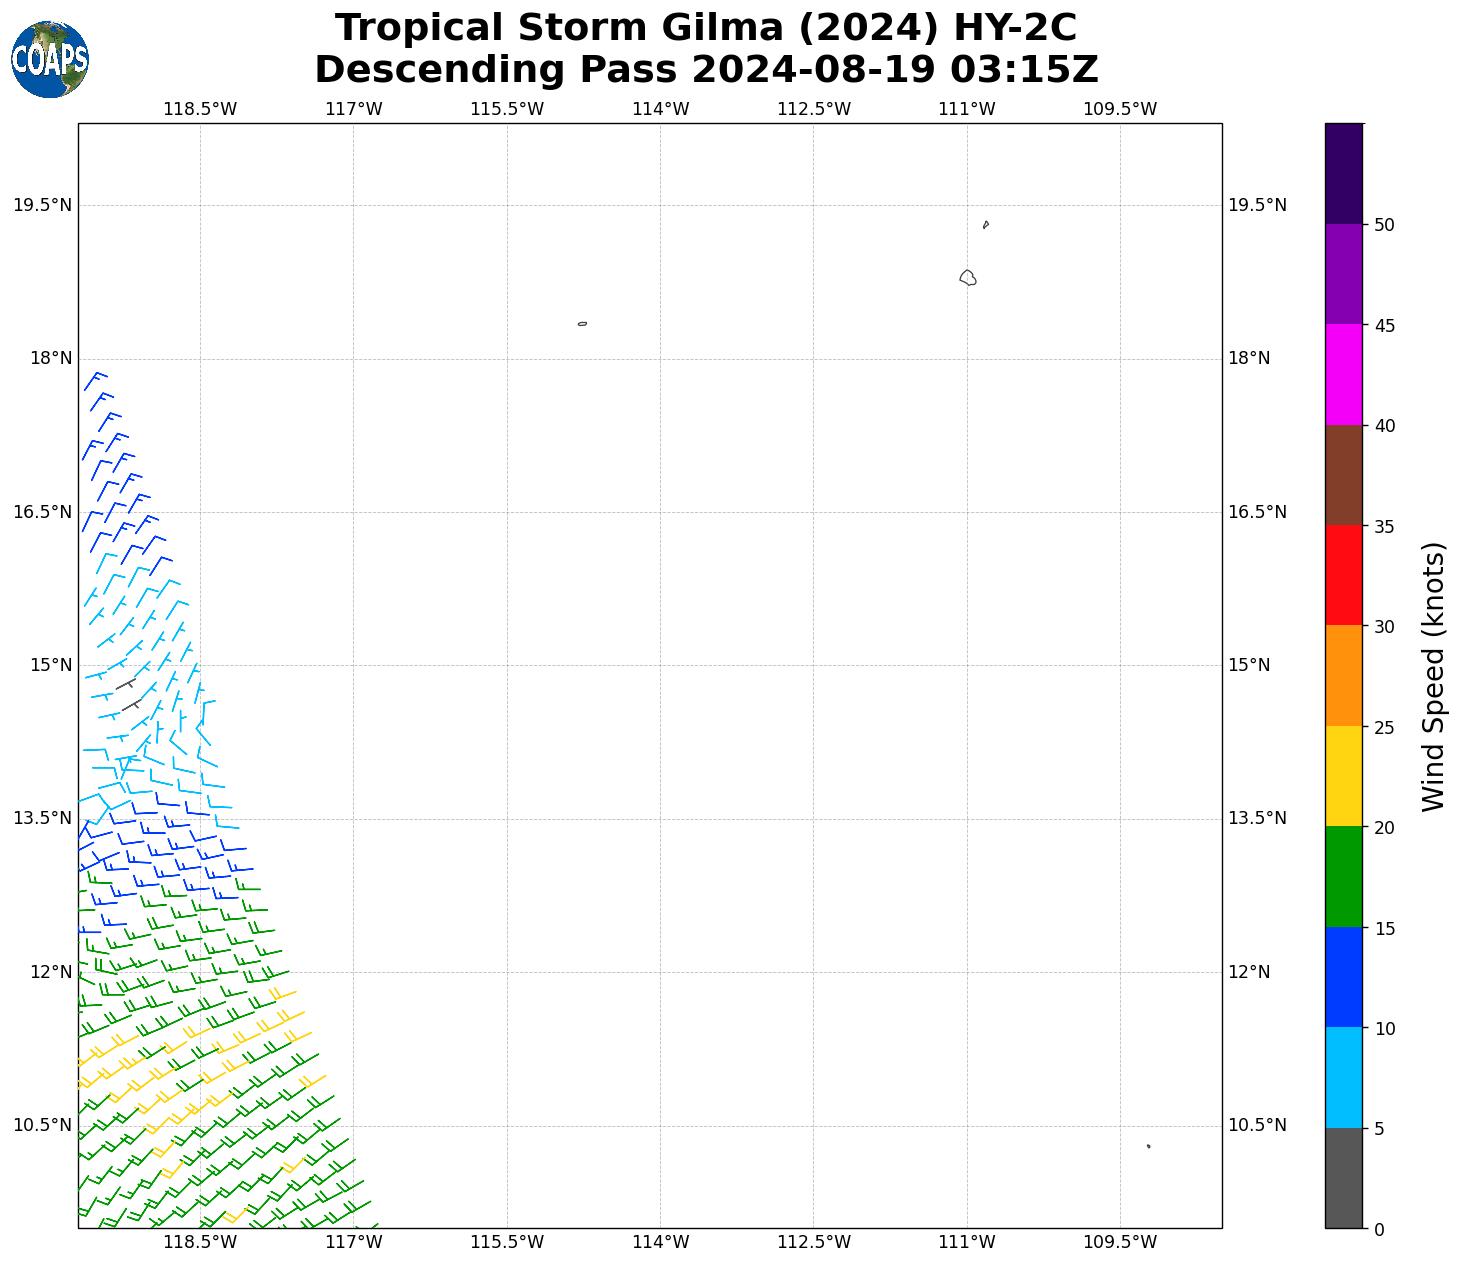The height and width of the screenshot is (1264, 1462).
Task: Select the orange 25–30 knot colorbar segment
Action: point(1343,675)
